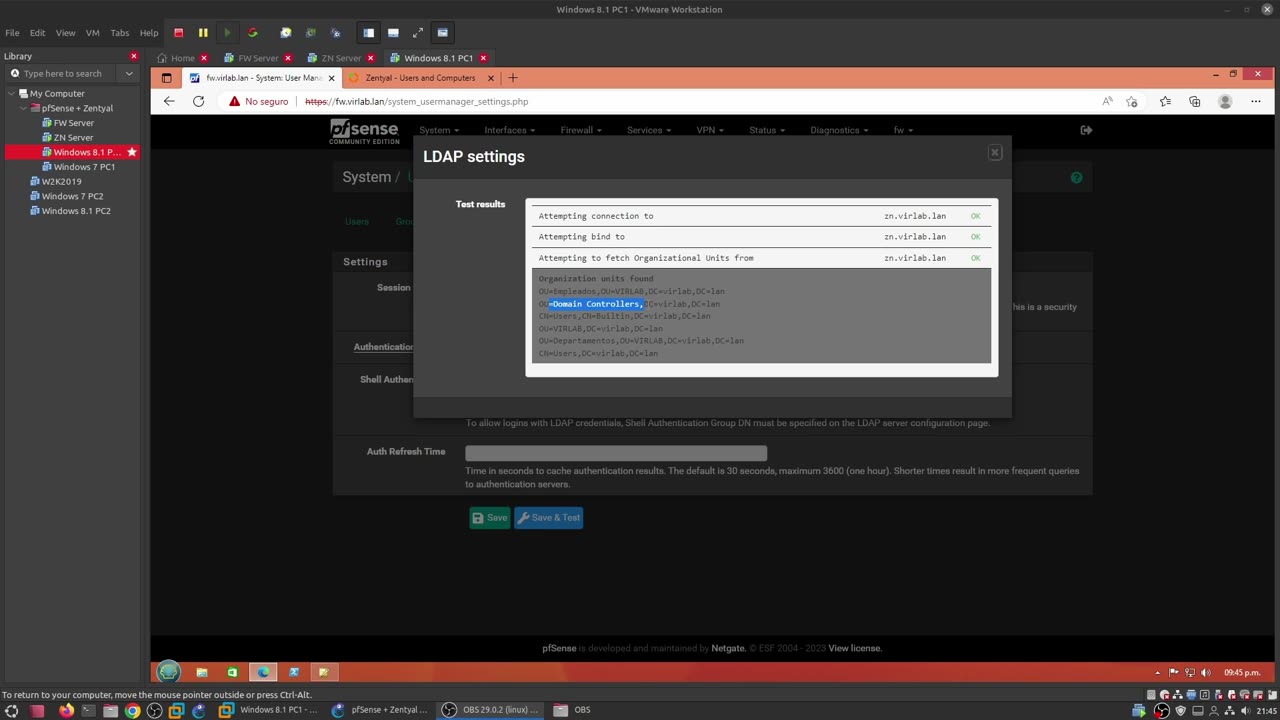
Task: Open the VMware VM menu
Action: coord(93,33)
